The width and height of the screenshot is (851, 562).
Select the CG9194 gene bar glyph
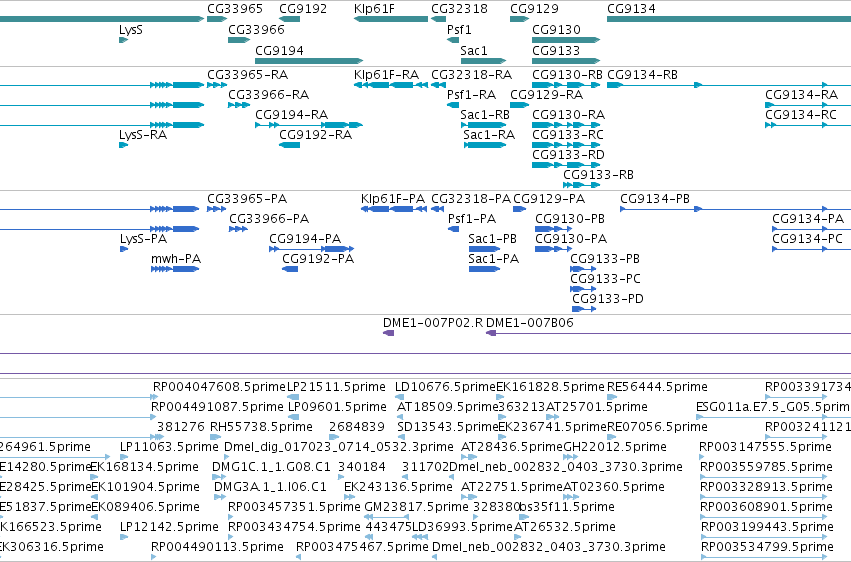pos(309,61)
